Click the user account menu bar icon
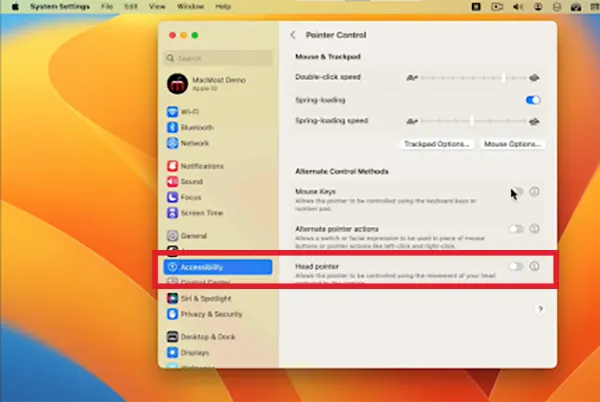 (538, 7)
